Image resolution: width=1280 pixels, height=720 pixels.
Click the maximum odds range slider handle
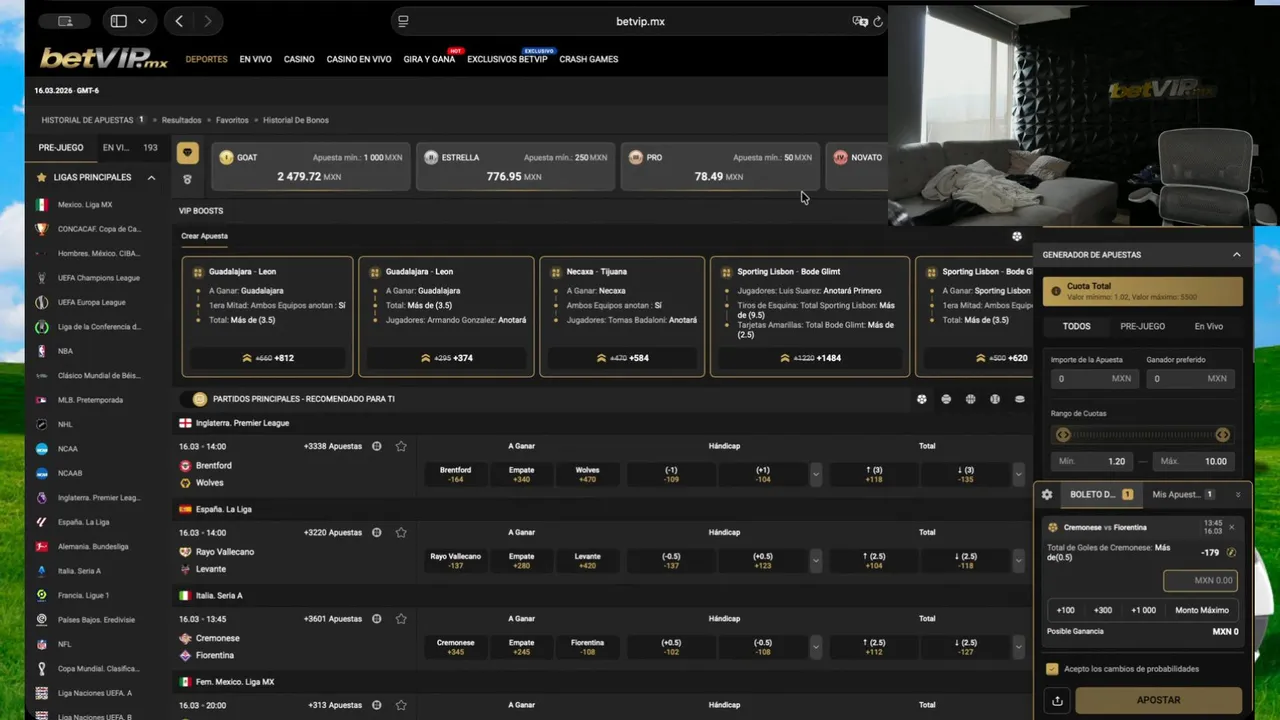coord(1222,435)
